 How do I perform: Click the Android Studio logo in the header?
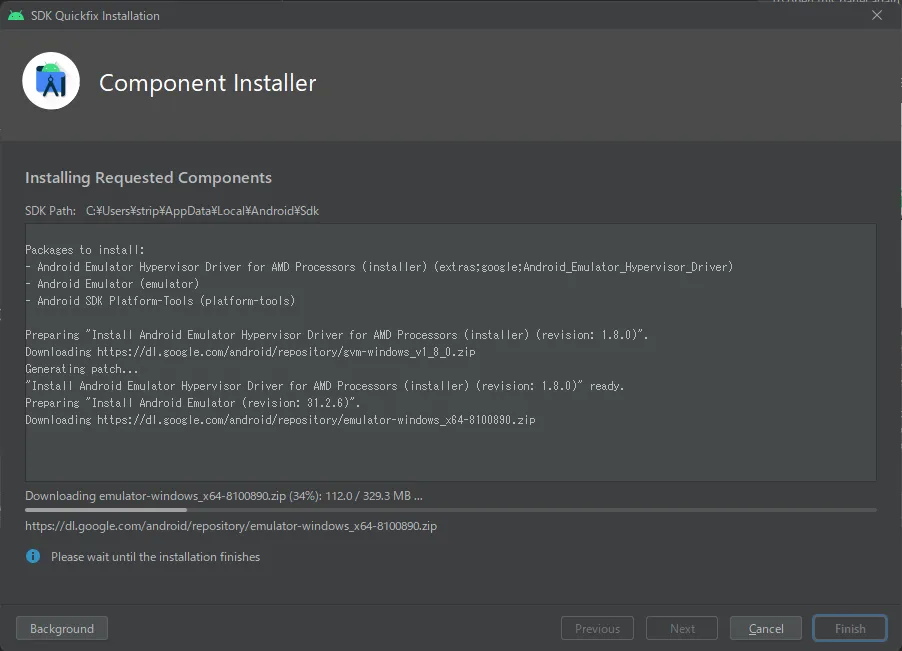tap(51, 82)
